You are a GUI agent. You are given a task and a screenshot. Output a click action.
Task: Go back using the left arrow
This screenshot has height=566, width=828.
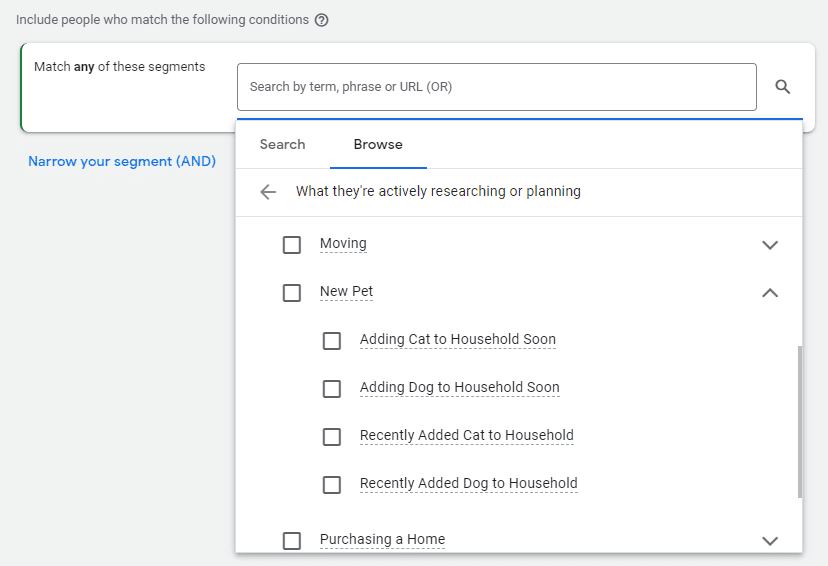268,192
